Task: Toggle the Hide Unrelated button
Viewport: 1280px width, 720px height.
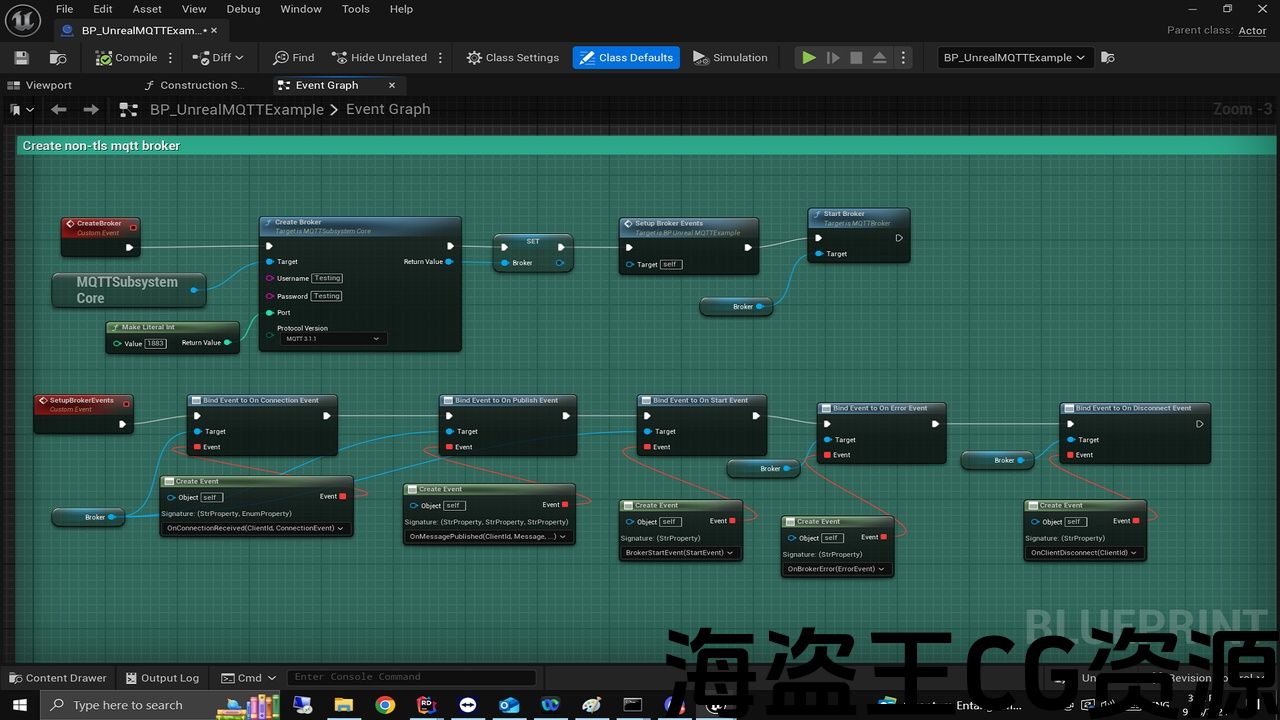Action: 379,58
